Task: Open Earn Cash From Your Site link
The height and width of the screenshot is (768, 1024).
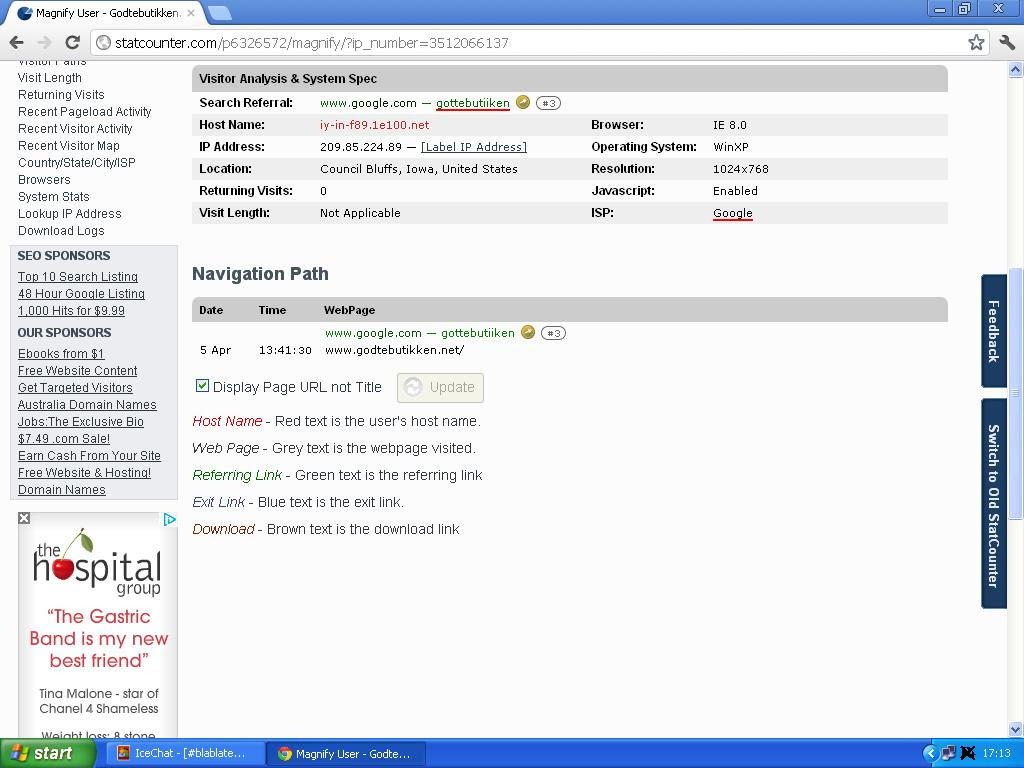Action: click(x=89, y=456)
